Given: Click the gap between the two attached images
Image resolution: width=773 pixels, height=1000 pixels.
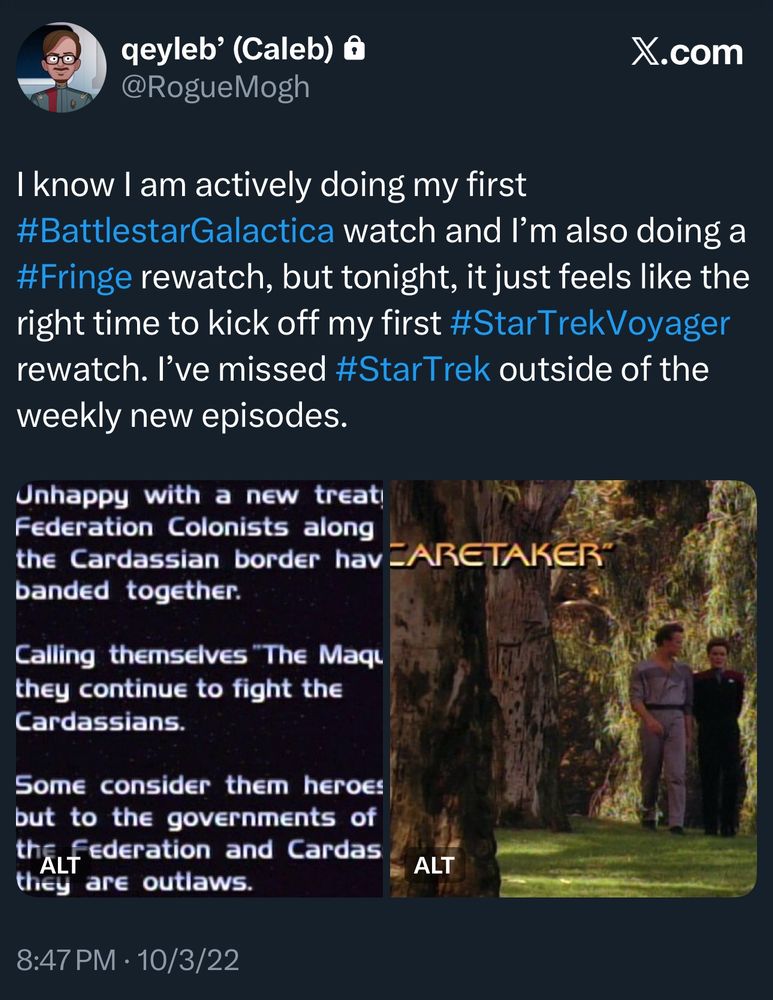Looking at the screenshot, I should click(386, 685).
